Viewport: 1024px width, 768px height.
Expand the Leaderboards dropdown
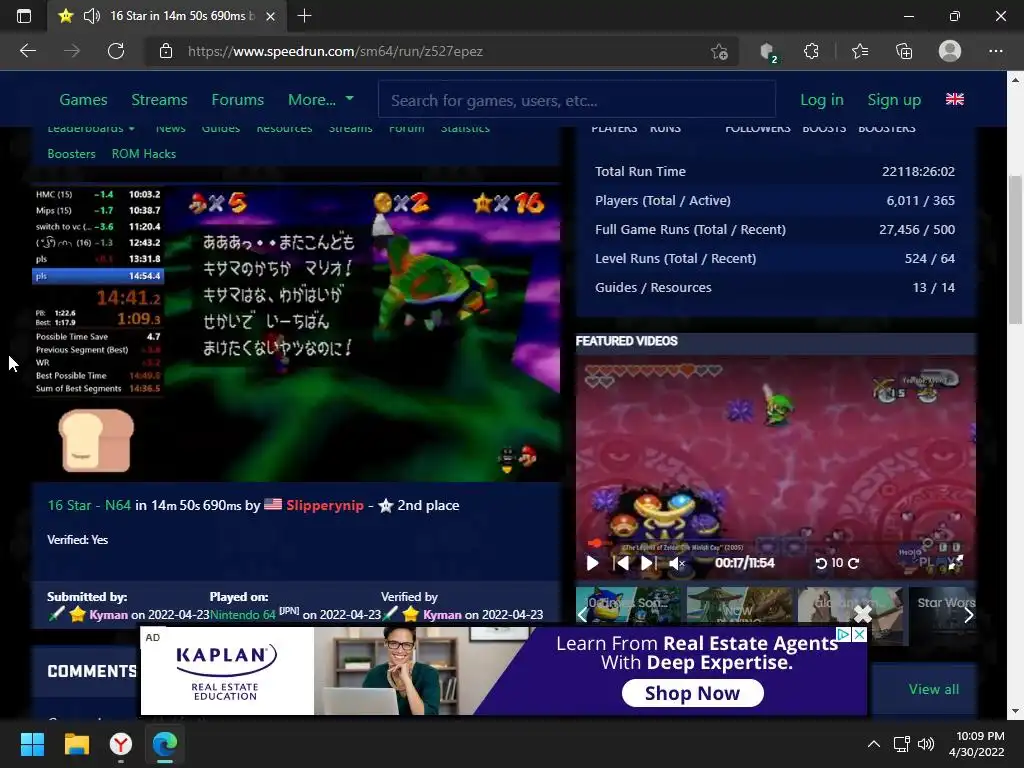click(91, 128)
